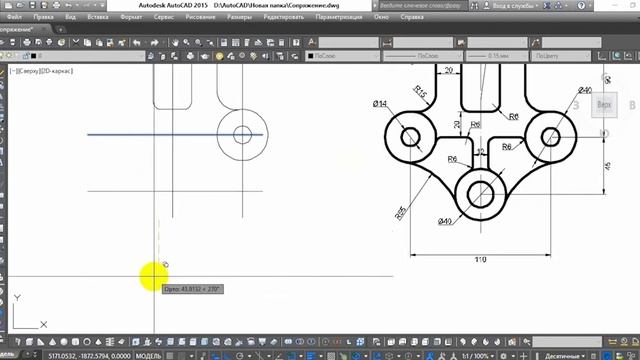Toggle lineweight display in the status bar
This screenshot has height=360, width=640.
pos(311,356)
